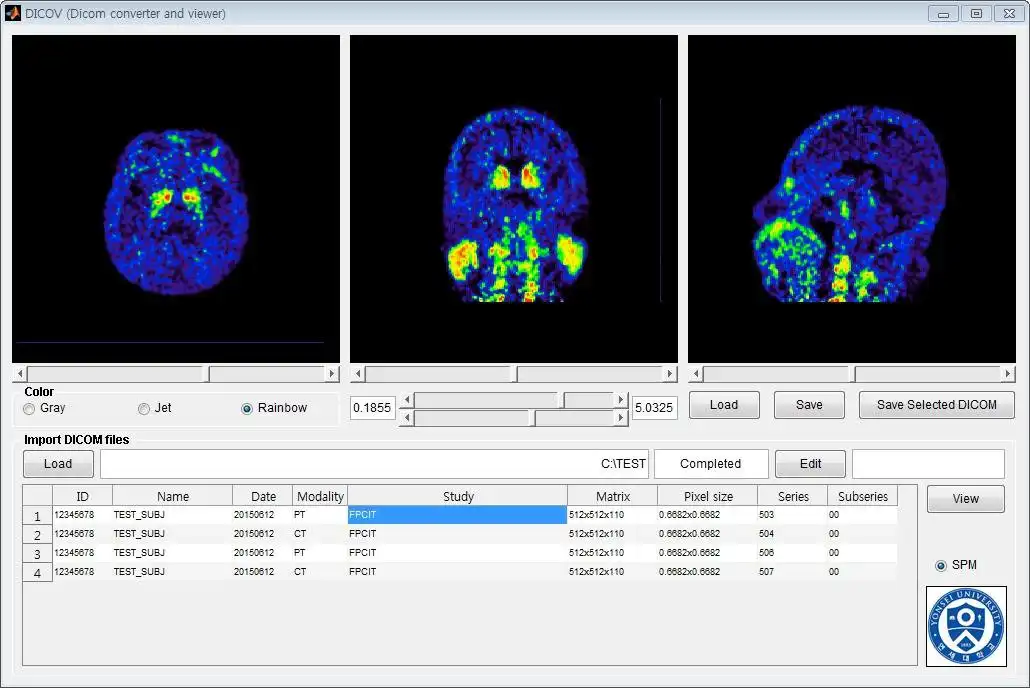The image size is (1030, 688).
Task: Select the Rainbow color radio button
Action: tap(247, 409)
